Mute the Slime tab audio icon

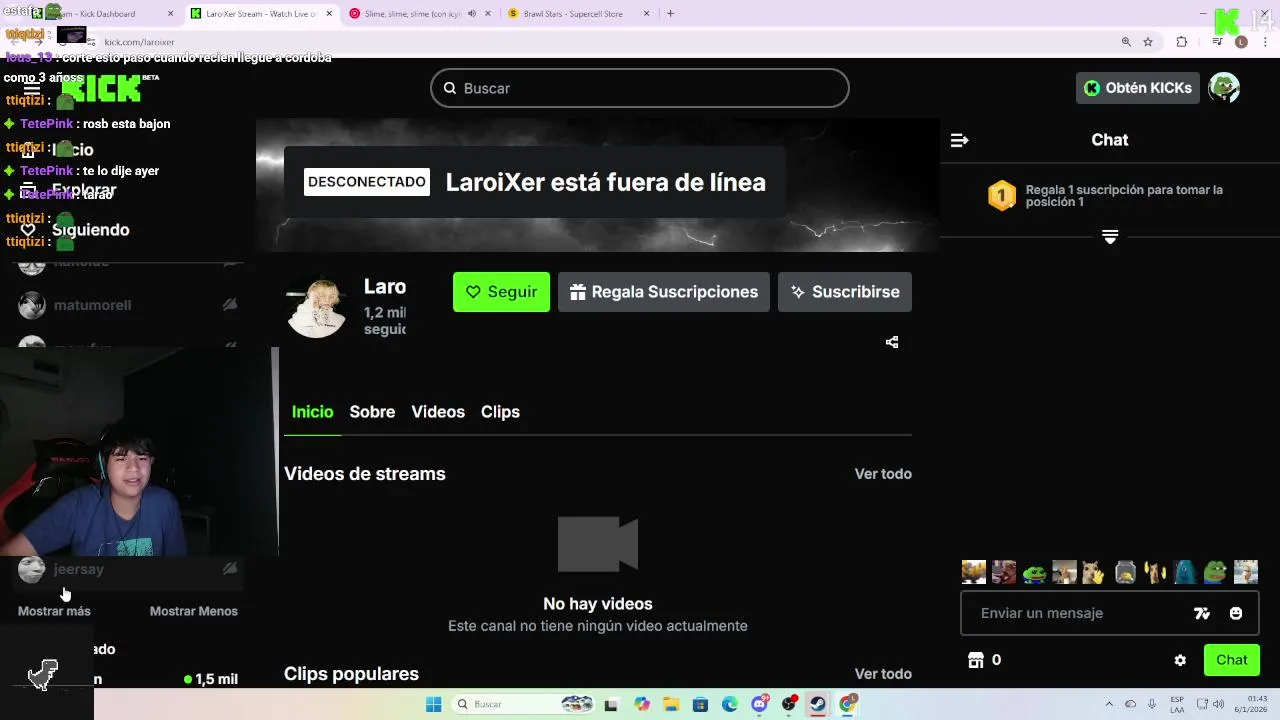[471, 14]
